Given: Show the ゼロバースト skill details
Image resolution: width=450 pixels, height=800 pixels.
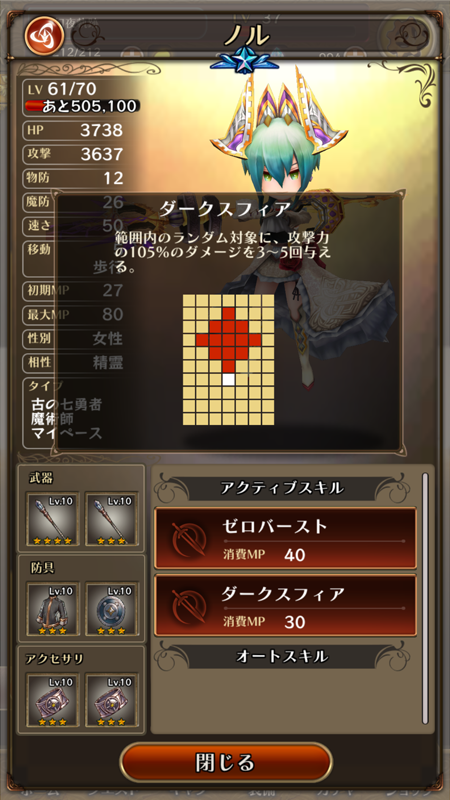Looking at the screenshot, I should [286, 538].
